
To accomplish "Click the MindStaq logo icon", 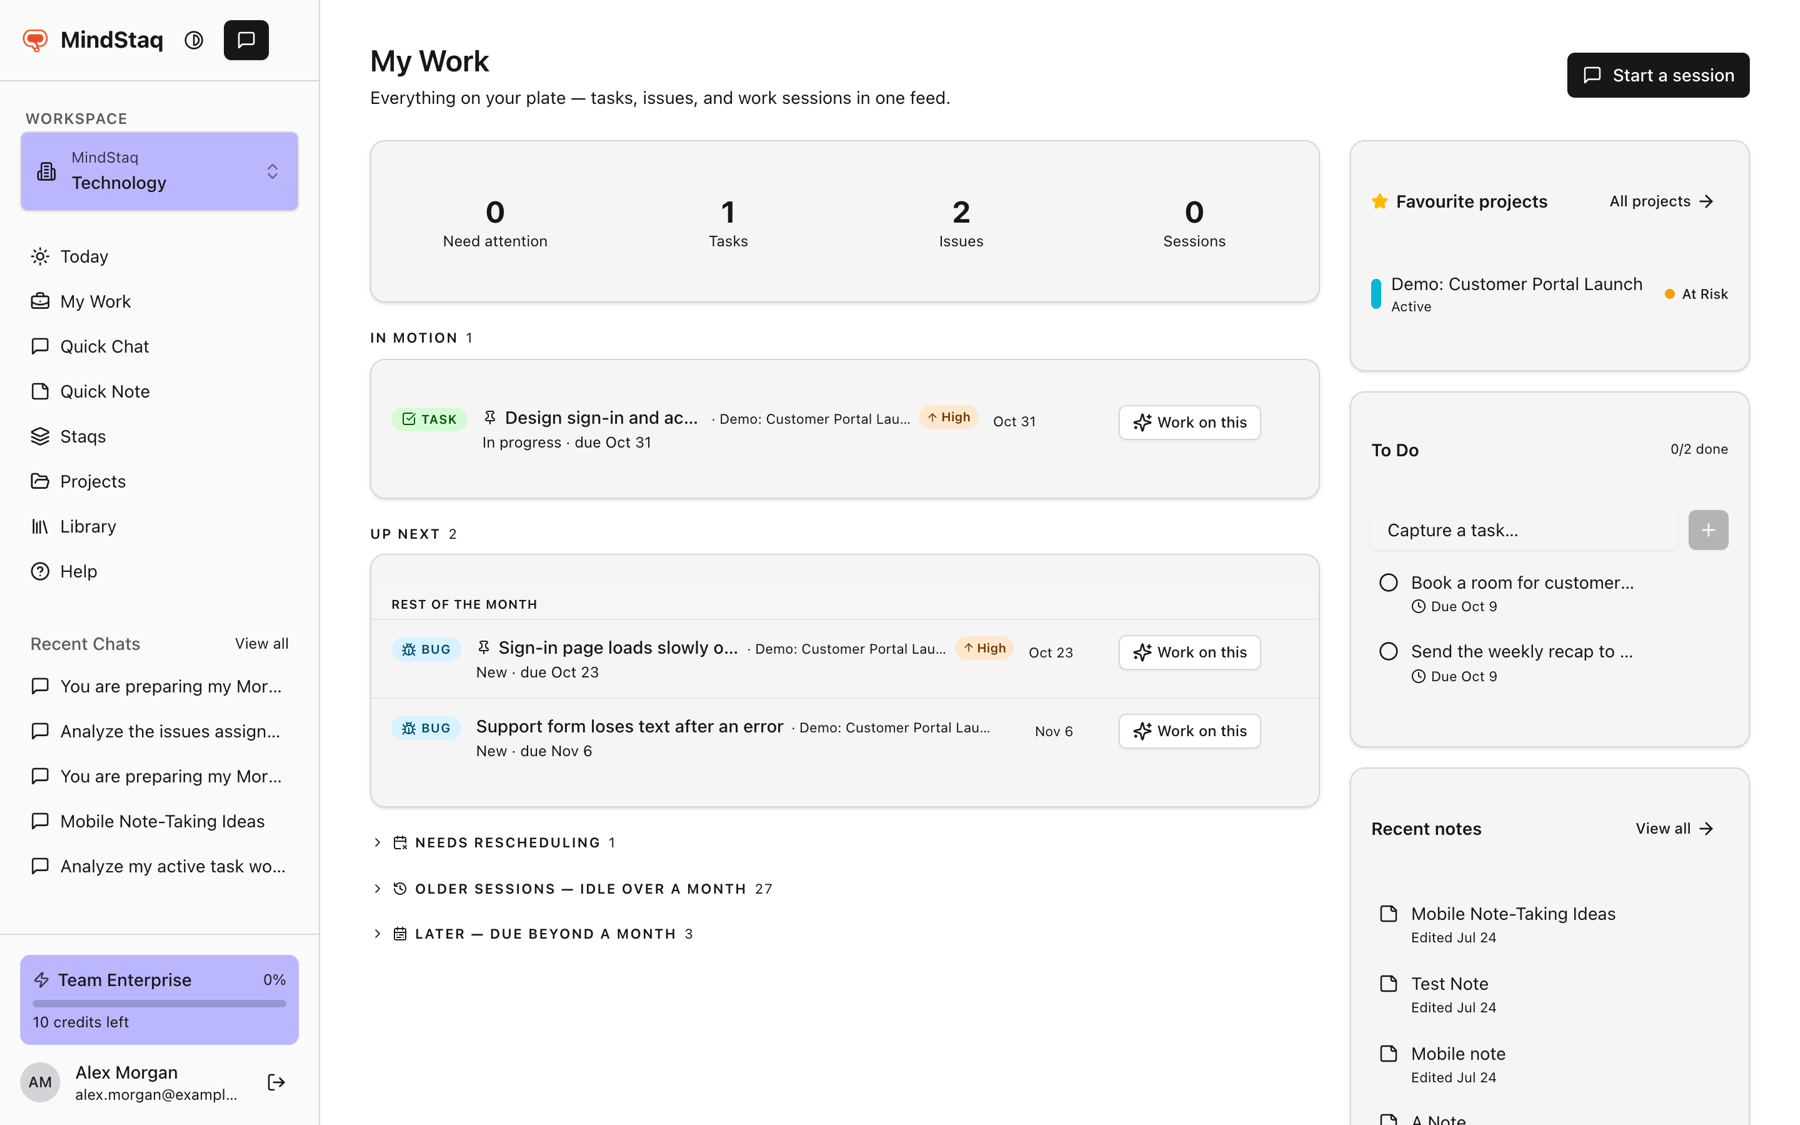I will pyautogui.click(x=36, y=40).
